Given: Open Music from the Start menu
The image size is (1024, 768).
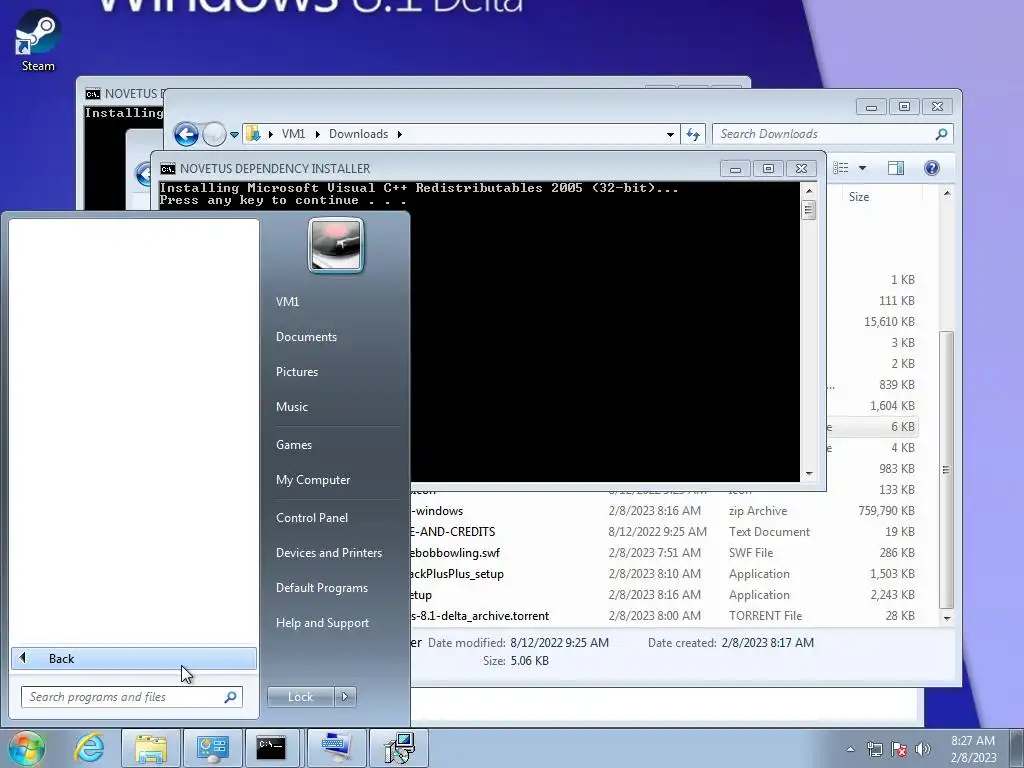Looking at the screenshot, I should [291, 407].
